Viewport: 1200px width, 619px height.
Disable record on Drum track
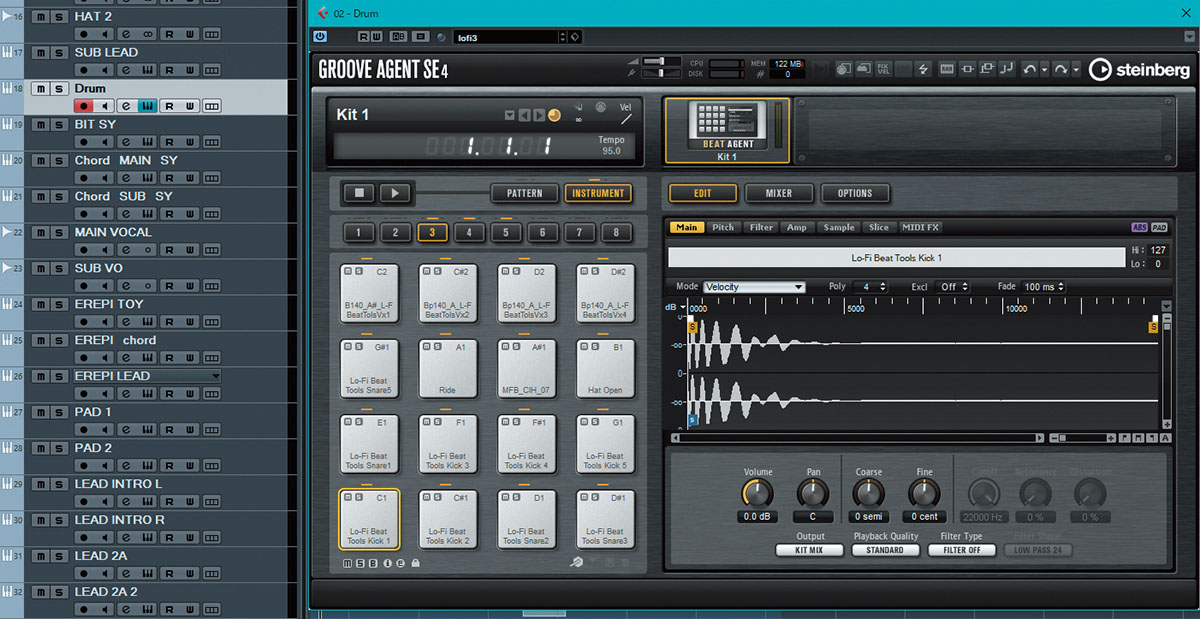pyautogui.click(x=84, y=106)
